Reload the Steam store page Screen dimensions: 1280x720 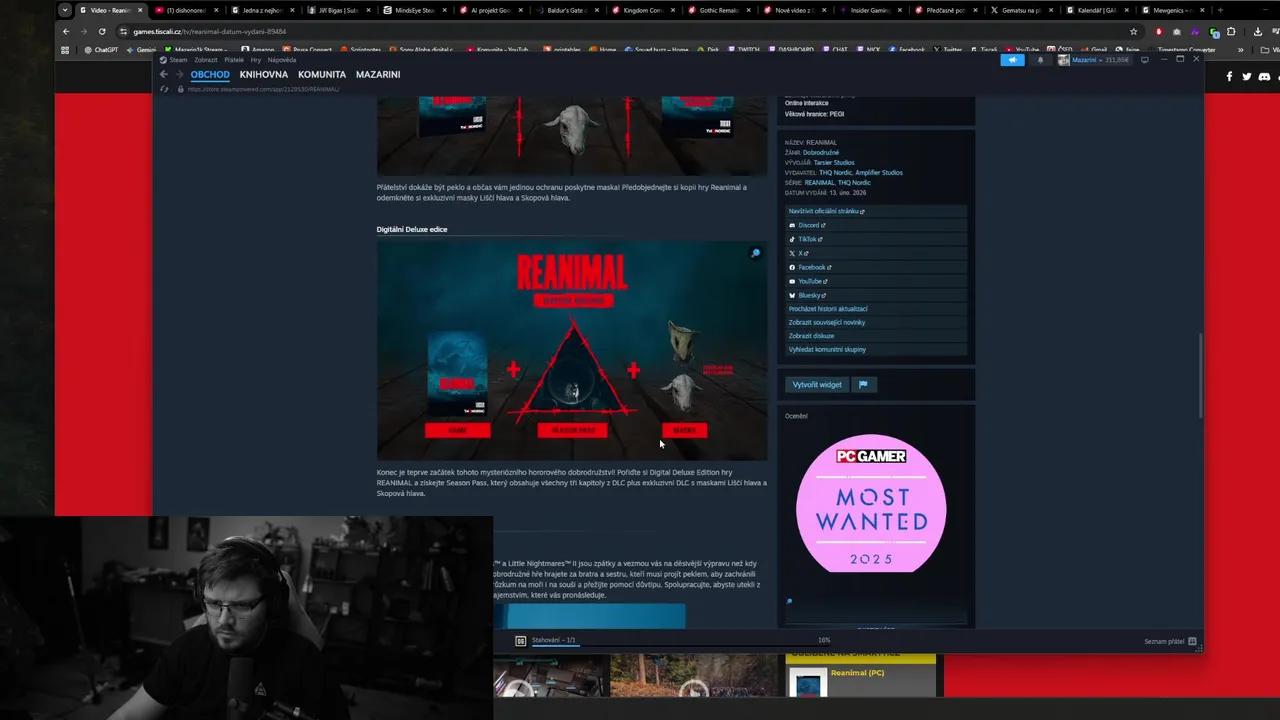[164, 89]
